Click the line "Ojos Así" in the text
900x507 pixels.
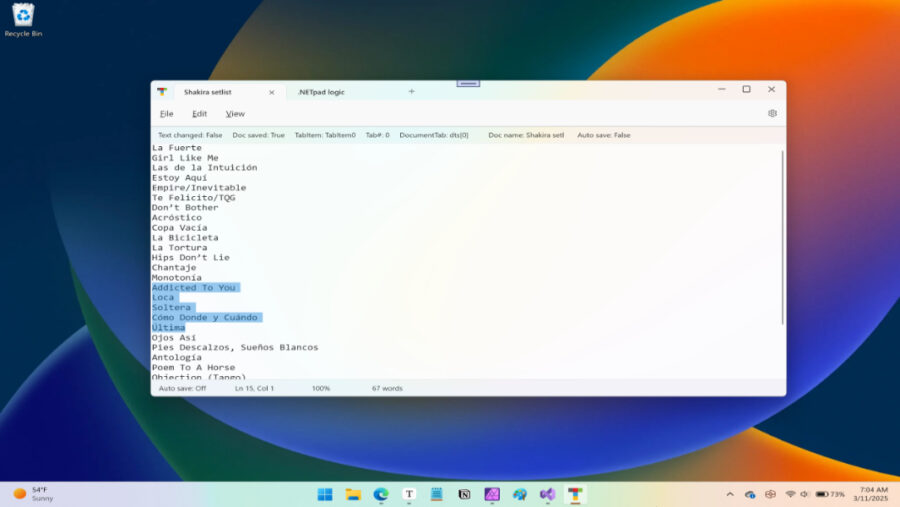(x=174, y=338)
